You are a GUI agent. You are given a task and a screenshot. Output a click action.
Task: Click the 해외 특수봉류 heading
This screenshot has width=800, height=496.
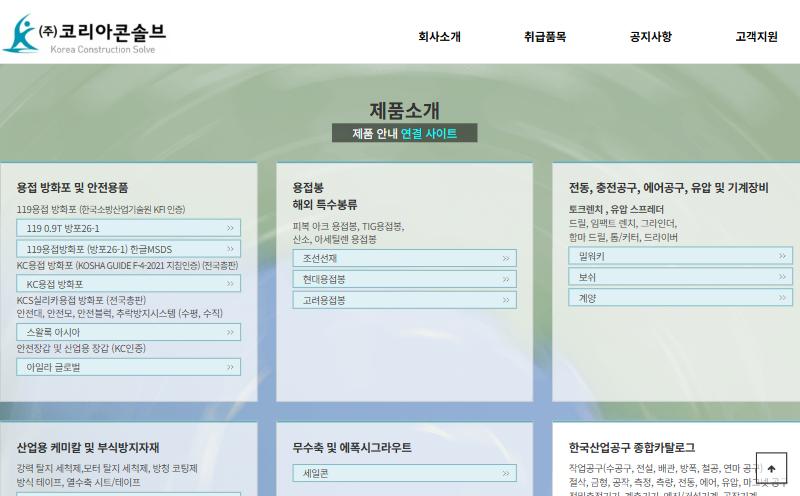pyautogui.click(x=324, y=205)
